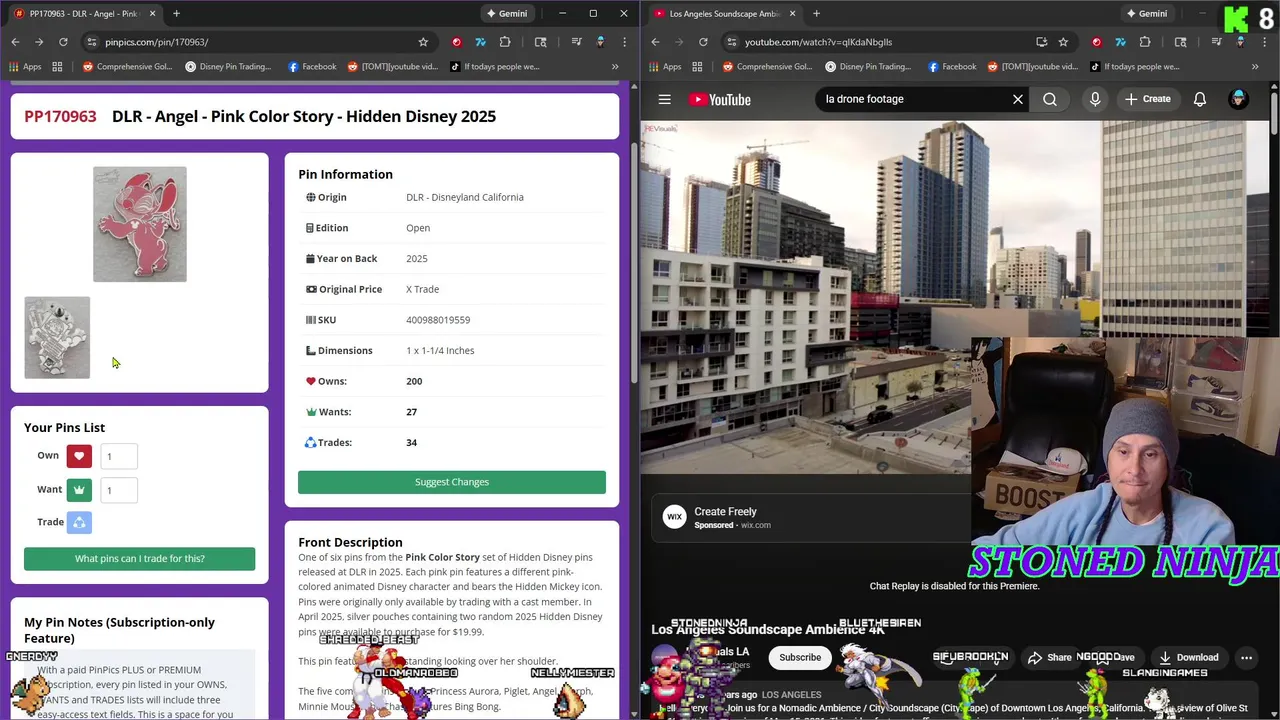1280x720 pixels.
Task: Click the Own heart icon button
Action: point(79,456)
